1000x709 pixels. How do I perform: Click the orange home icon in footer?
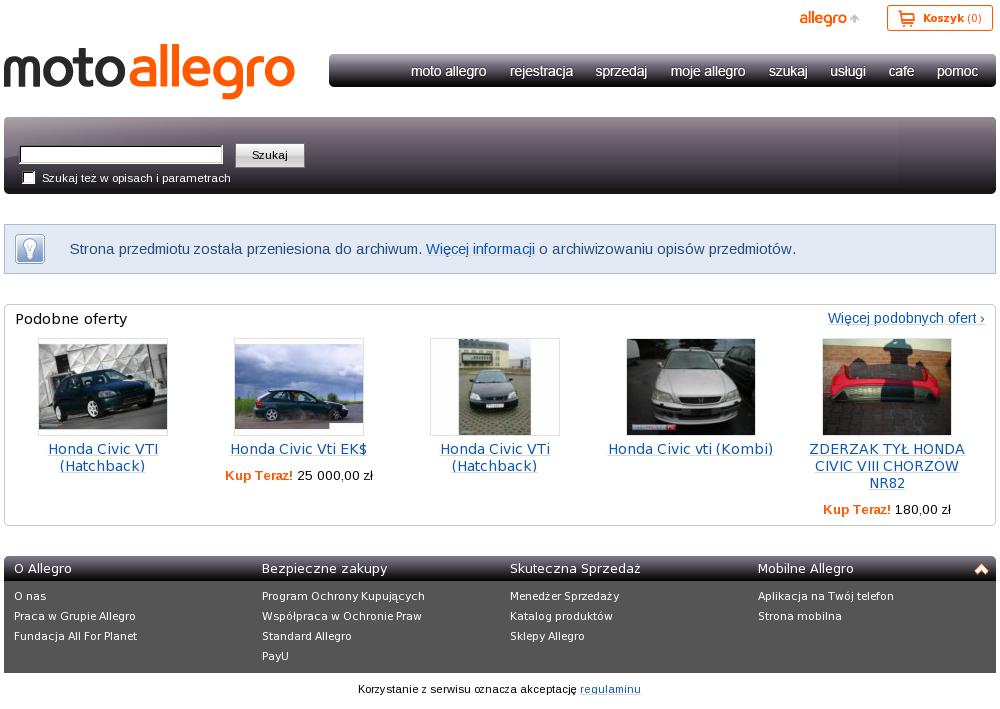(x=981, y=569)
